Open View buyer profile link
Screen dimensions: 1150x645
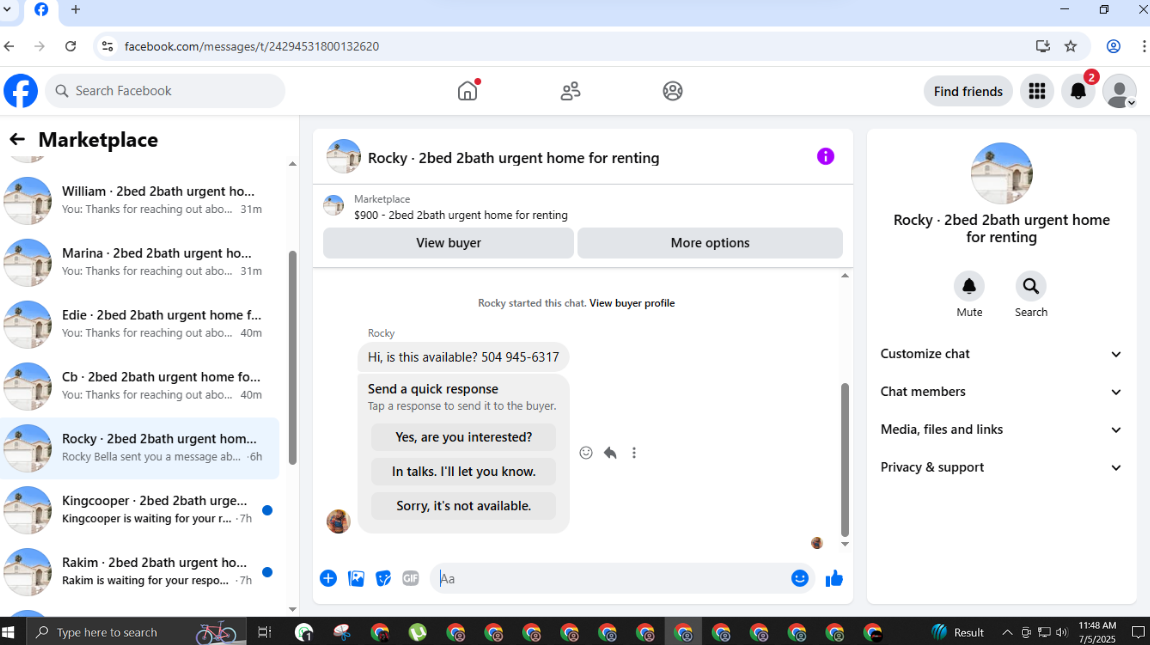pyautogui.click(x=632, y=303)
